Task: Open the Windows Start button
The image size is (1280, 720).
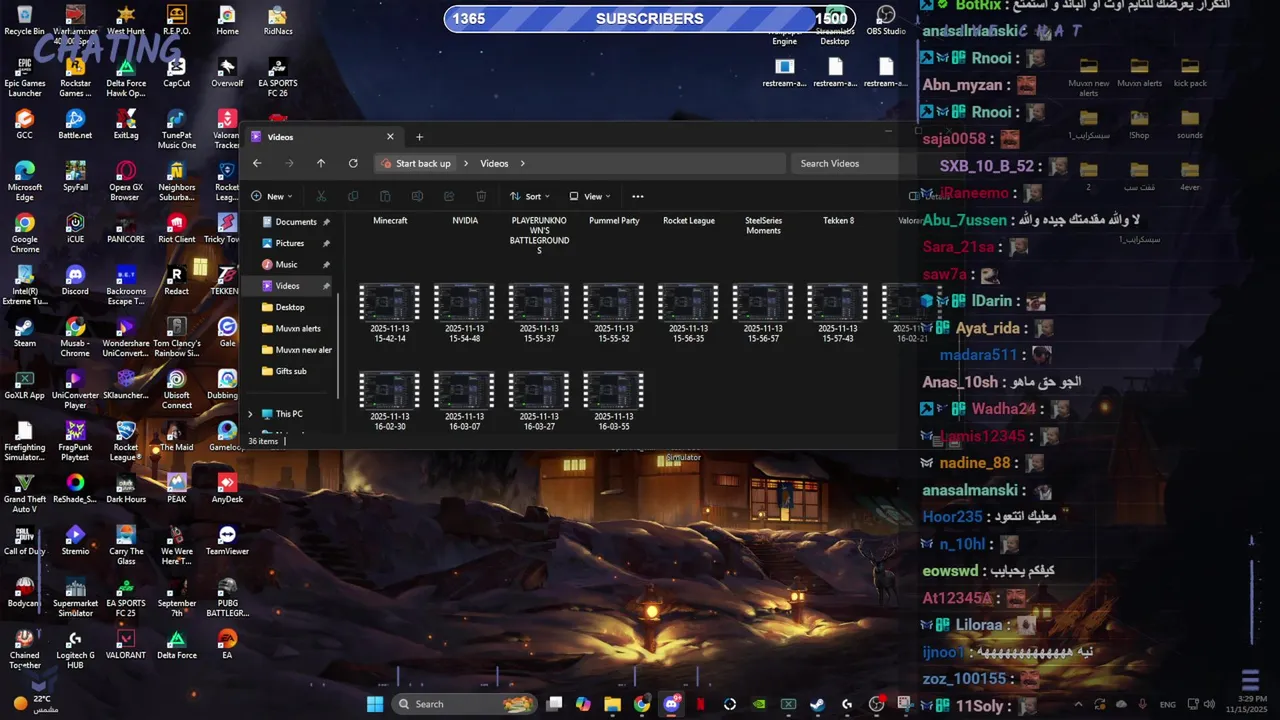Action: click(x=375, y=704)
